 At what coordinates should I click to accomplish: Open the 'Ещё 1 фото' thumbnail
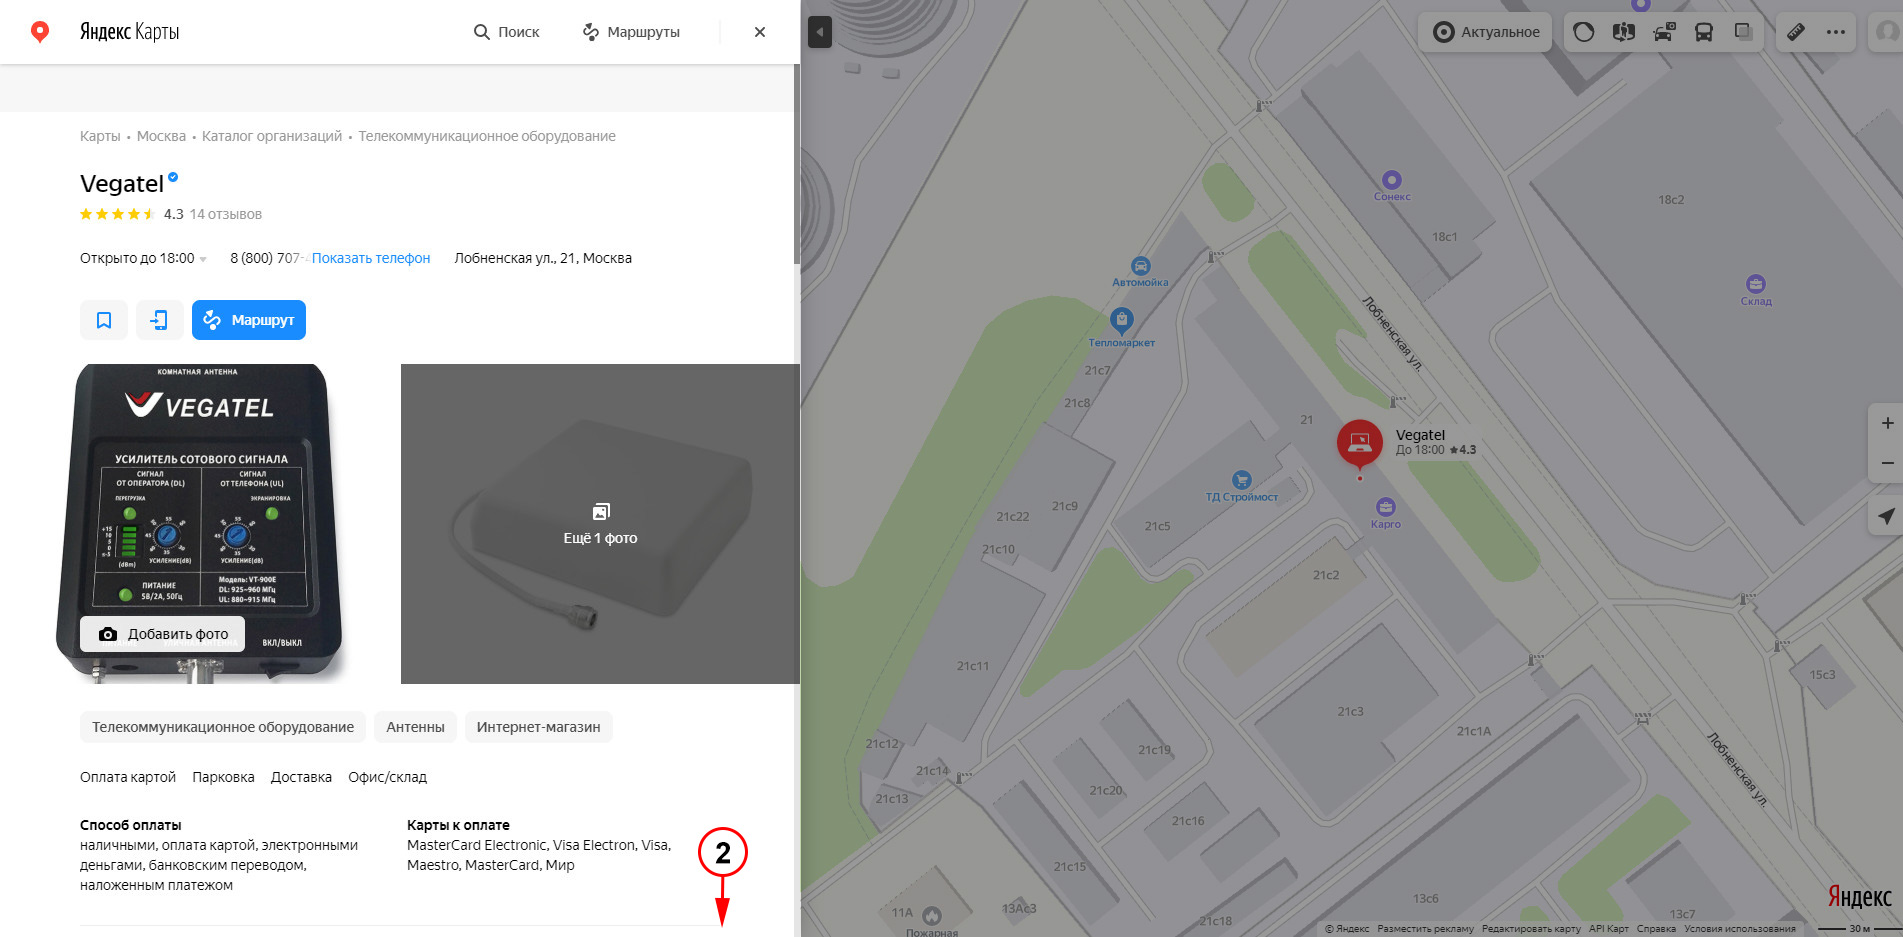600,524
